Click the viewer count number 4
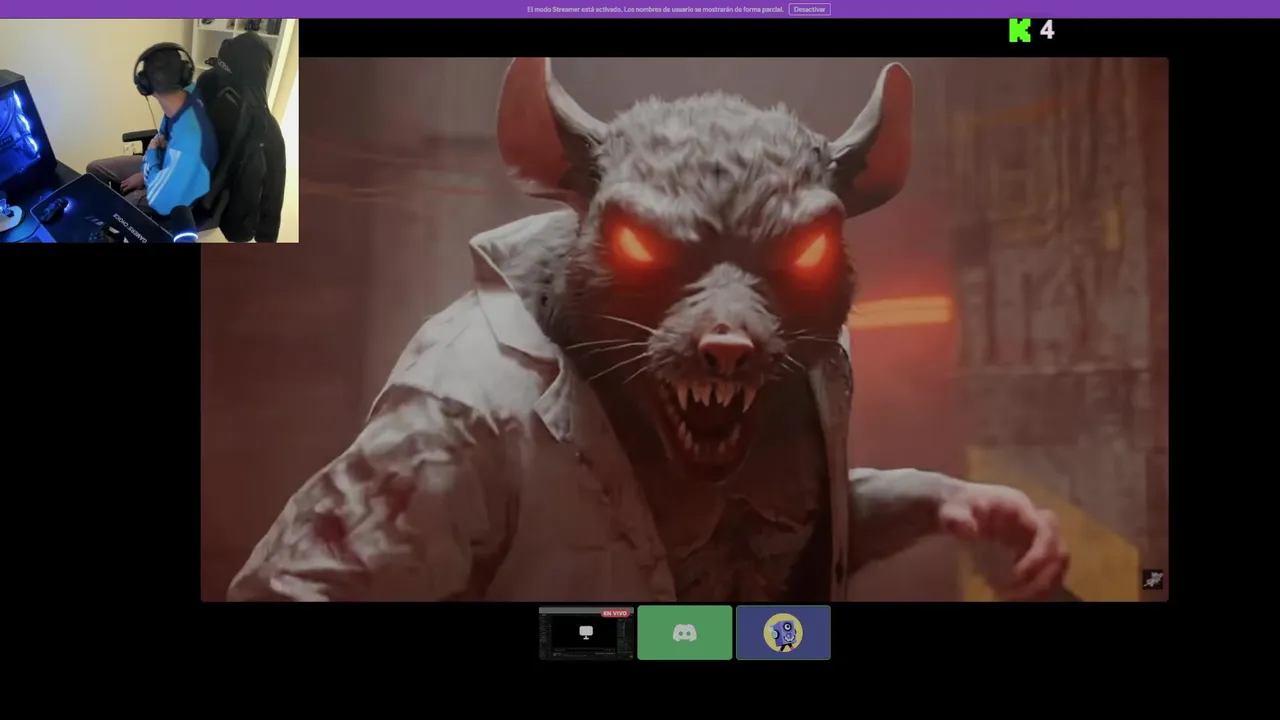Screen dimensions: 1280x720 coord(1047,30)
